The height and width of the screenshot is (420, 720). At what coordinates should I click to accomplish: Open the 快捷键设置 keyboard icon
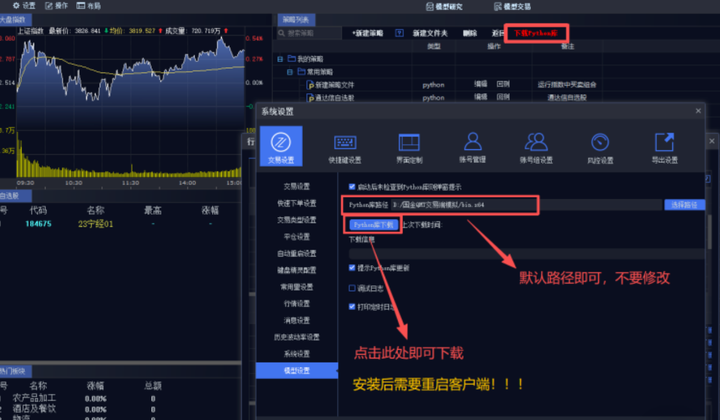(346, 144)
